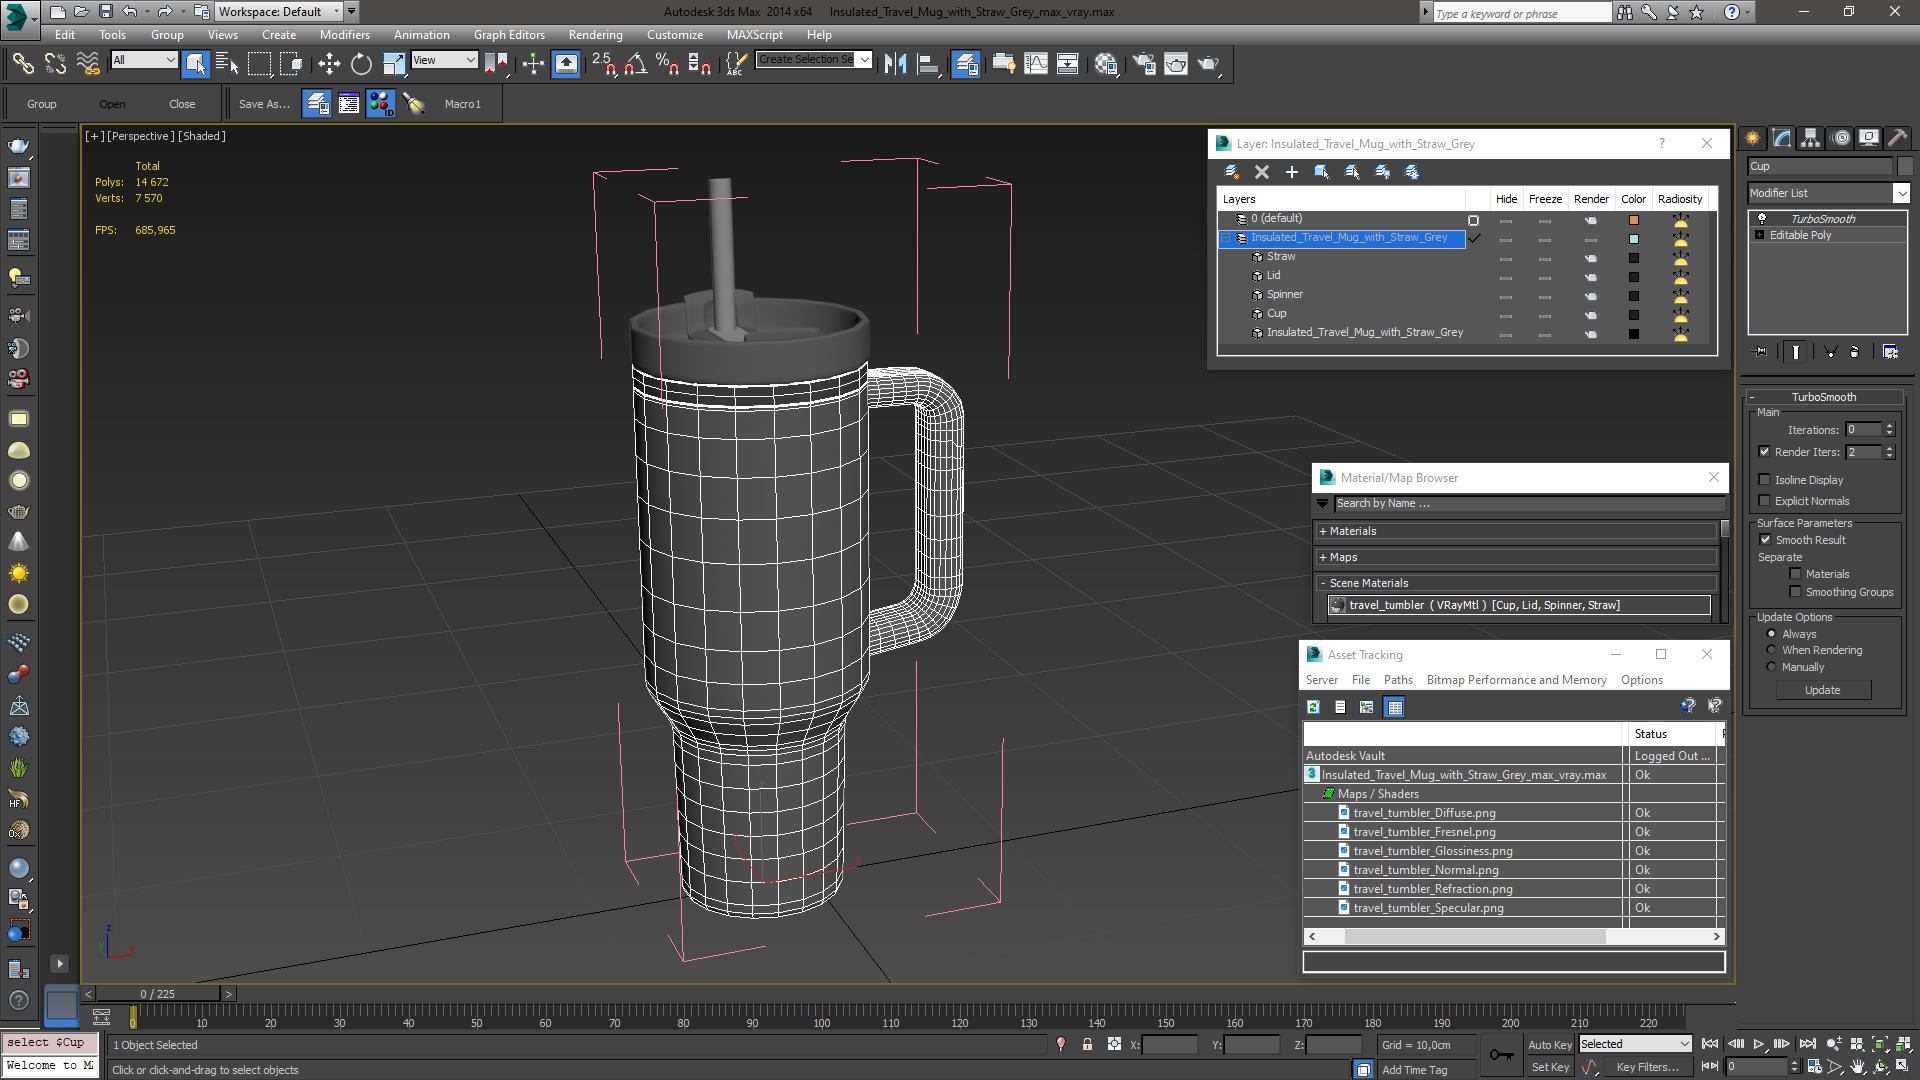Click the Group button in toolbar
Image resolution: width=1920 pixels, height=1080 pixels.
tap(41, 104)
